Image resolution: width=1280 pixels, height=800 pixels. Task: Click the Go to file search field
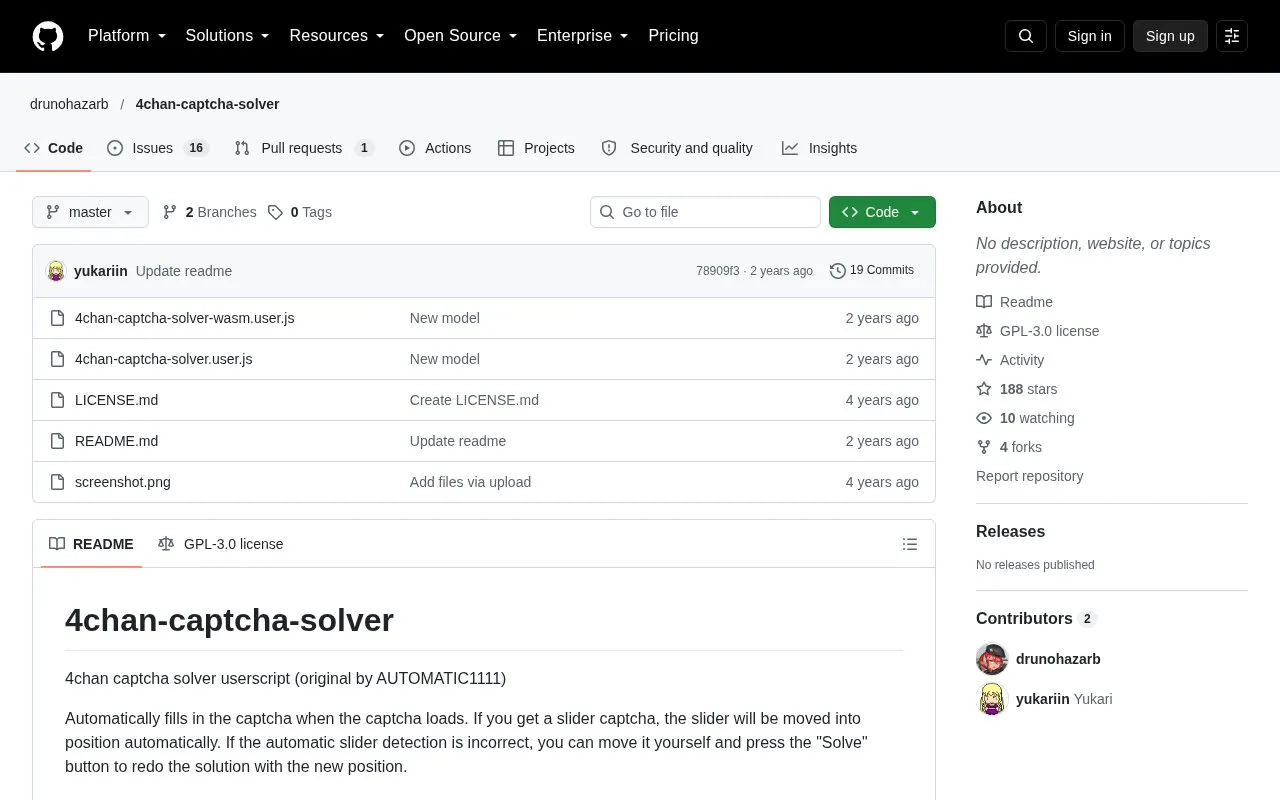coord(705,212)
